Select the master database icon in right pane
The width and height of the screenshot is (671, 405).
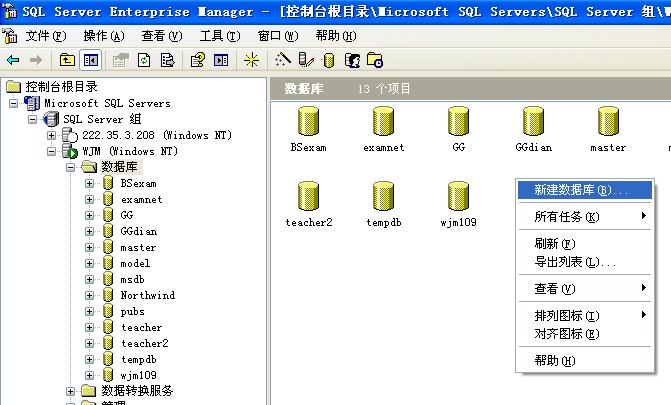[608, 129]
